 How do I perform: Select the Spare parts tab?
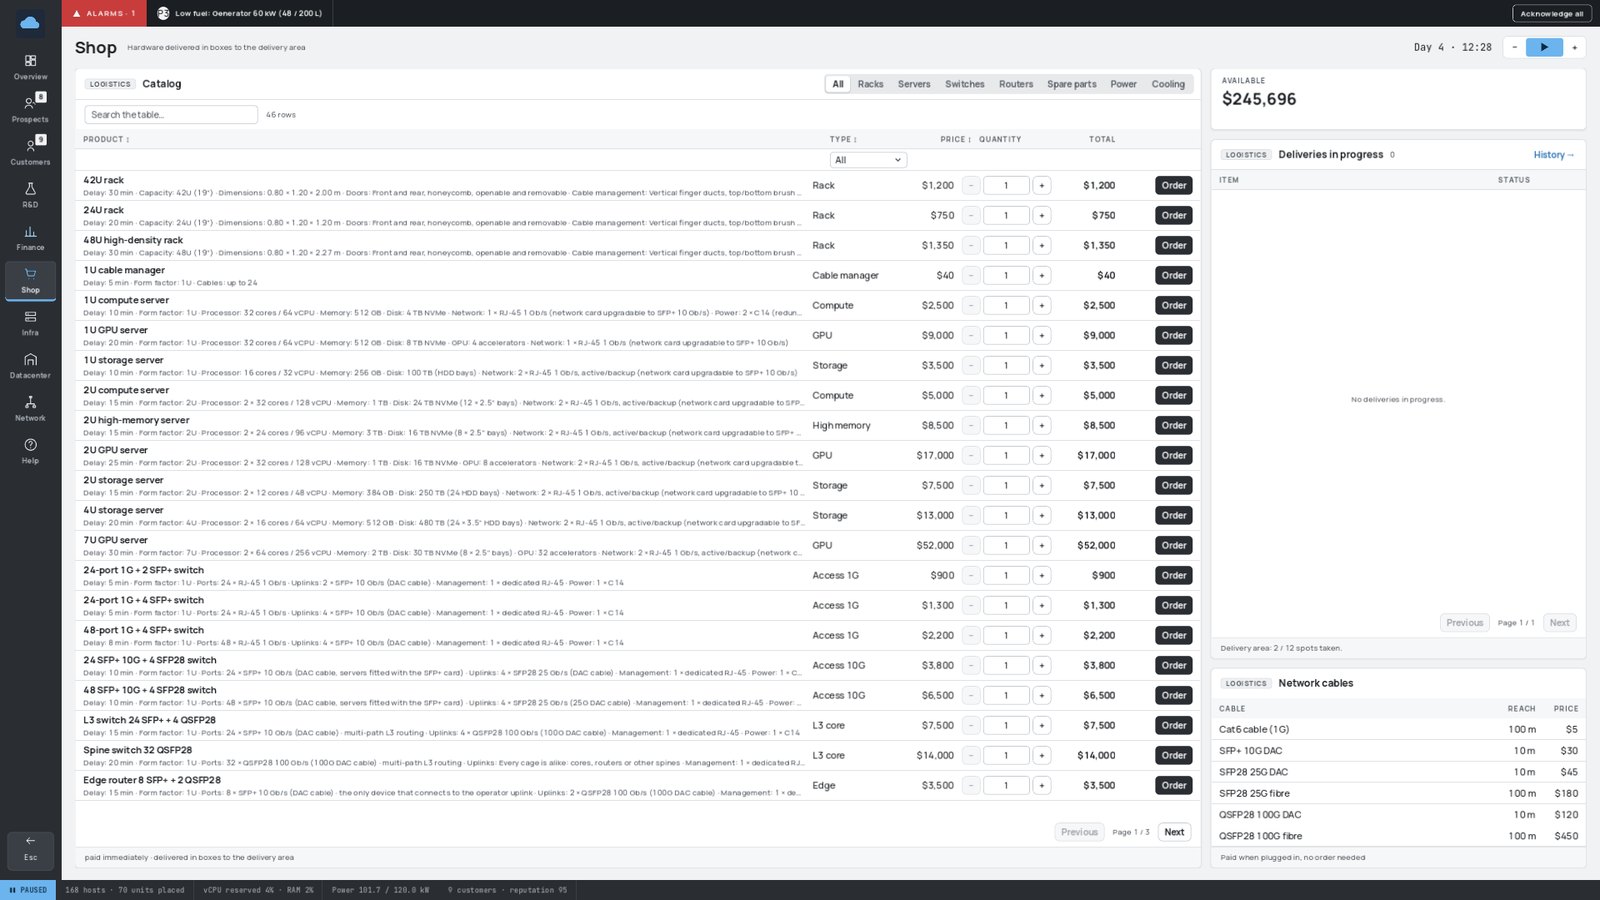[x=1072, y=84]
